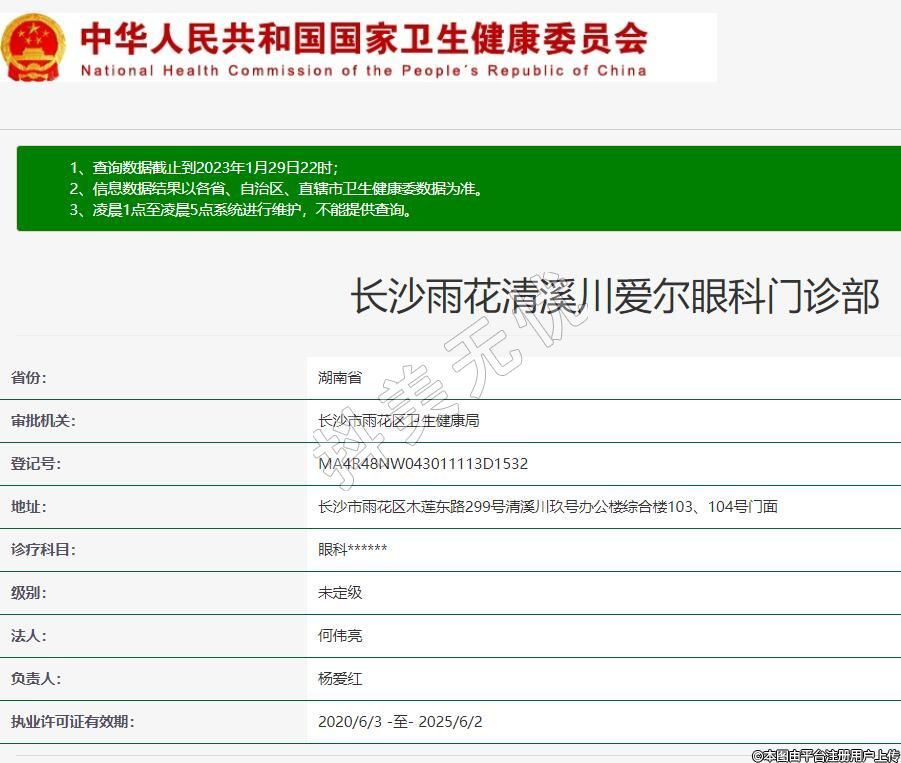
Task: Click the license validity dates 2020/6/3 to 2025/6/2
Action: (x=400, y=722)
